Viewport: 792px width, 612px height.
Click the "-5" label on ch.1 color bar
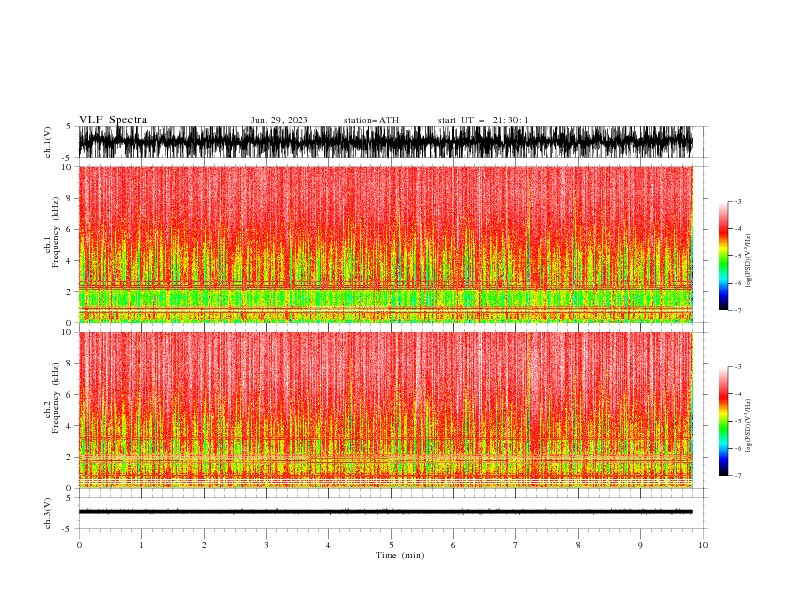point(737,256)
